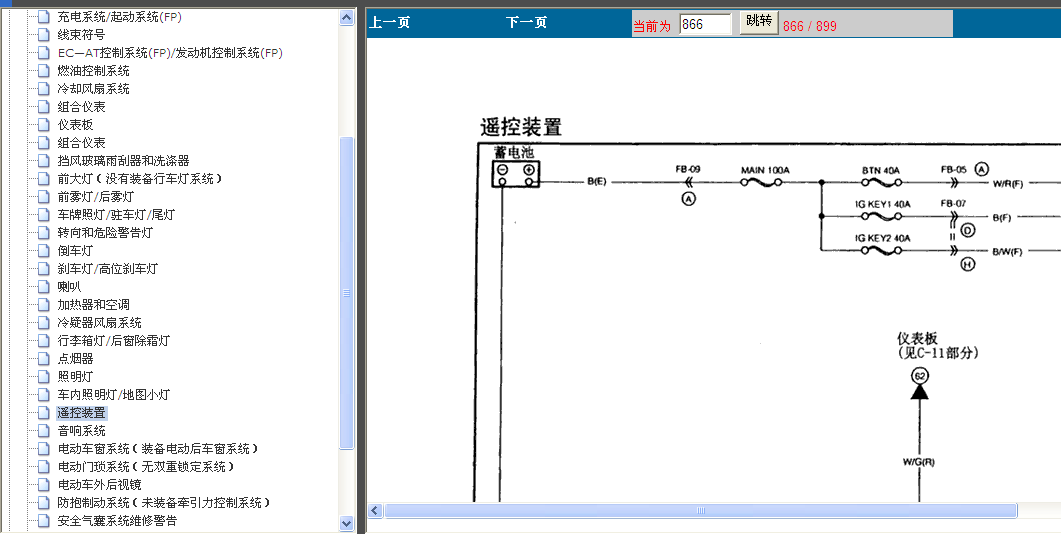1061x534 pixels.
Task: Go to next page via 下一页
Action: click(526, 22)
